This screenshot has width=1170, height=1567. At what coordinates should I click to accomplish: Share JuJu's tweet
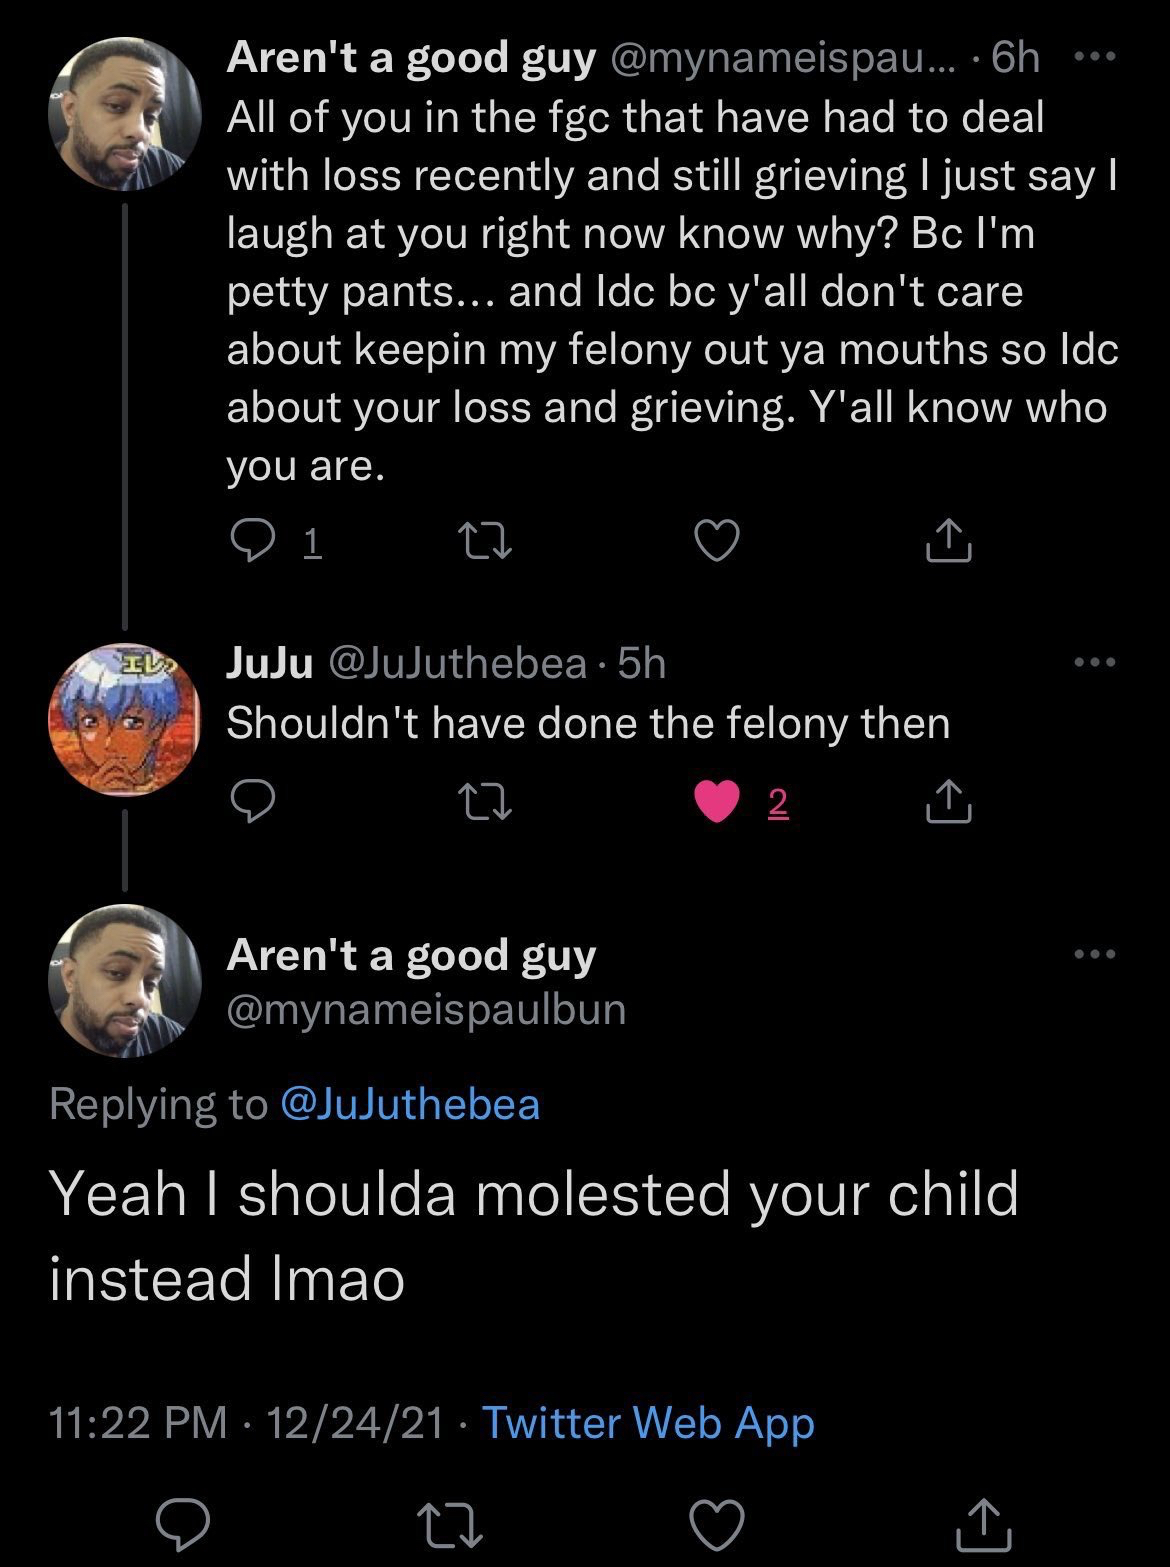click(x=947, y=802)
